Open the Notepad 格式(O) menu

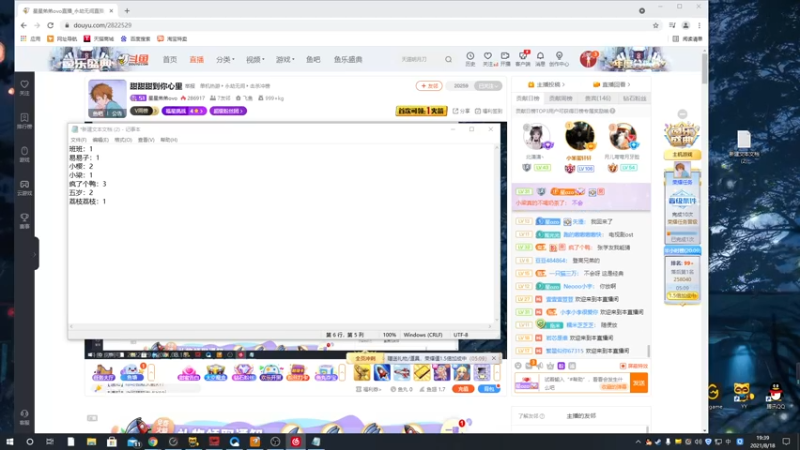(123, 140)
